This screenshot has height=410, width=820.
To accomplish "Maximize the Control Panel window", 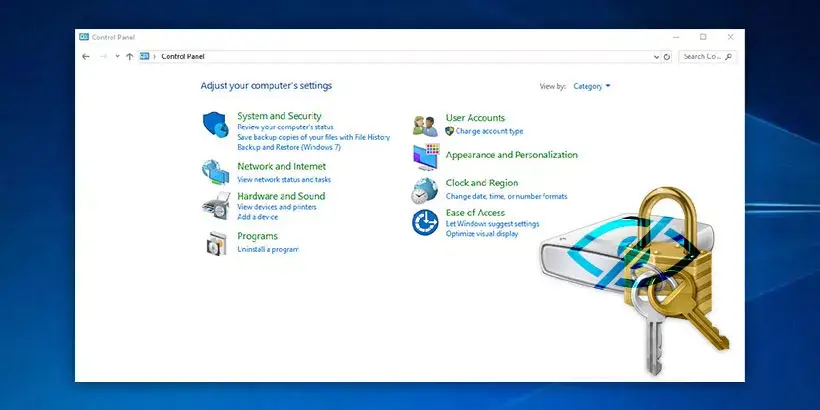I will [x=703, y=37].
